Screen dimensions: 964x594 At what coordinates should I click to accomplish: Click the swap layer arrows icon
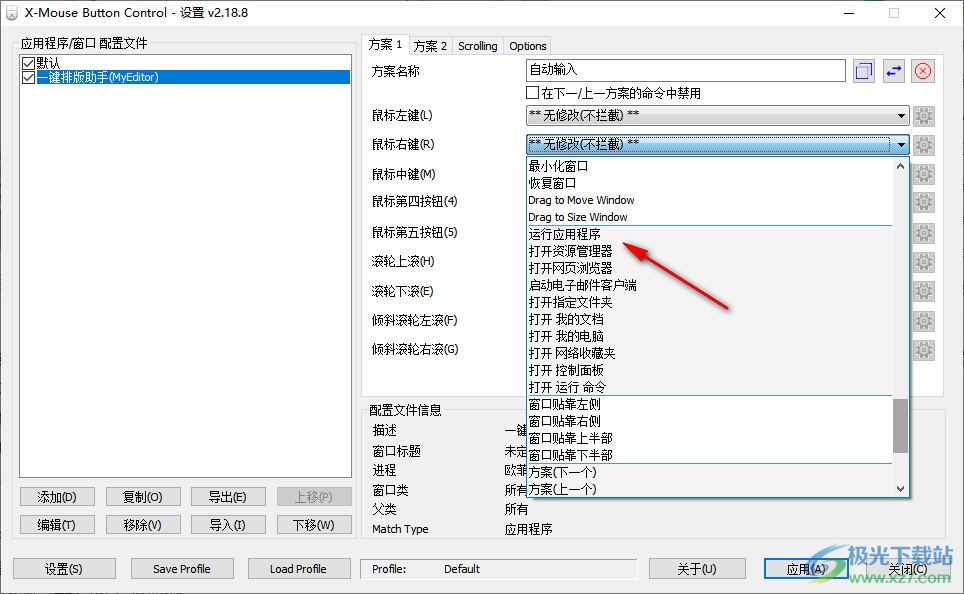(x=893, y=71)
